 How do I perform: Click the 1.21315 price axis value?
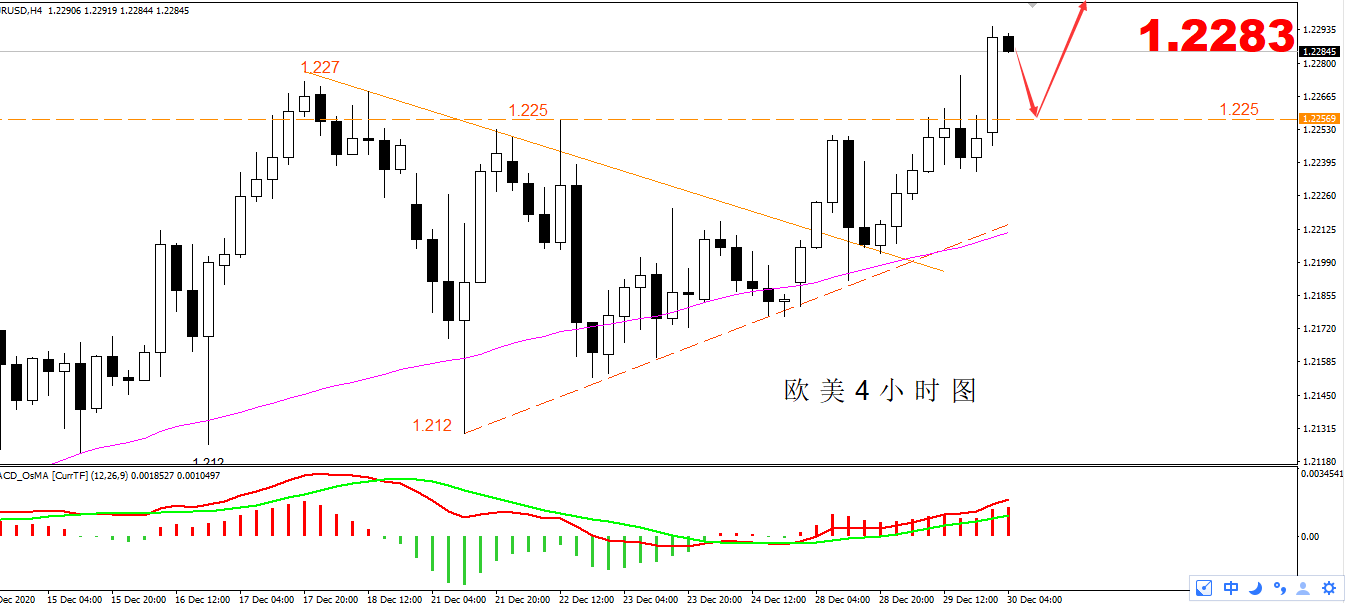point(1321,429)
